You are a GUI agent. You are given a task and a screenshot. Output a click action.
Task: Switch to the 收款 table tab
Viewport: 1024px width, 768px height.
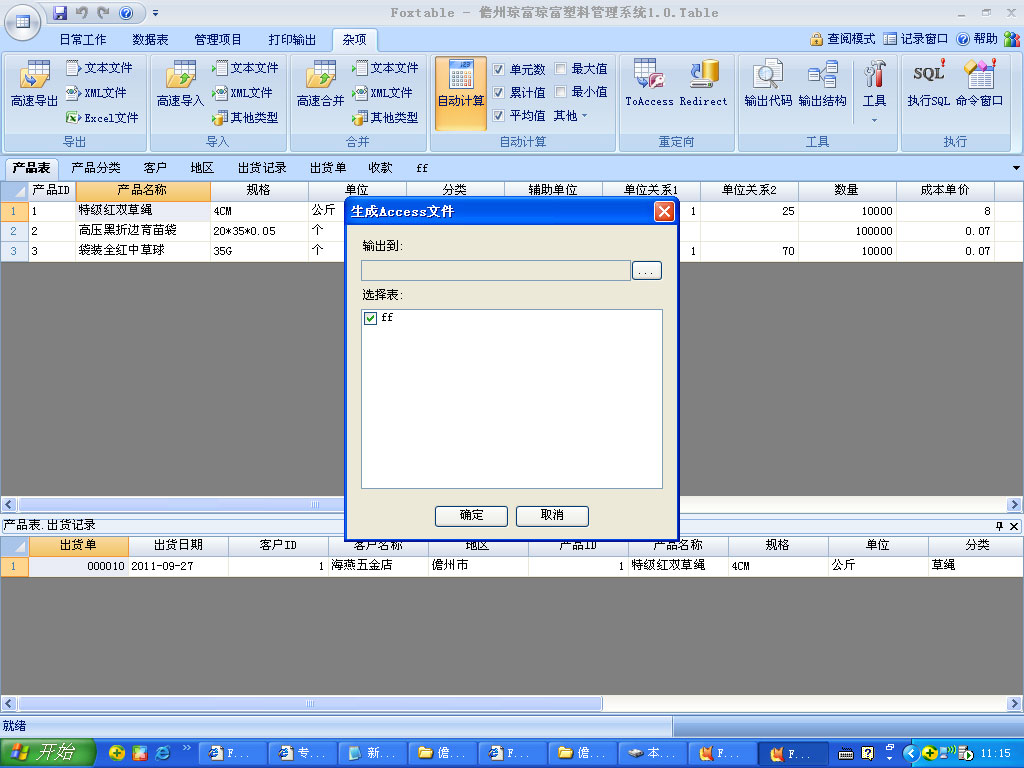[380, 168]
